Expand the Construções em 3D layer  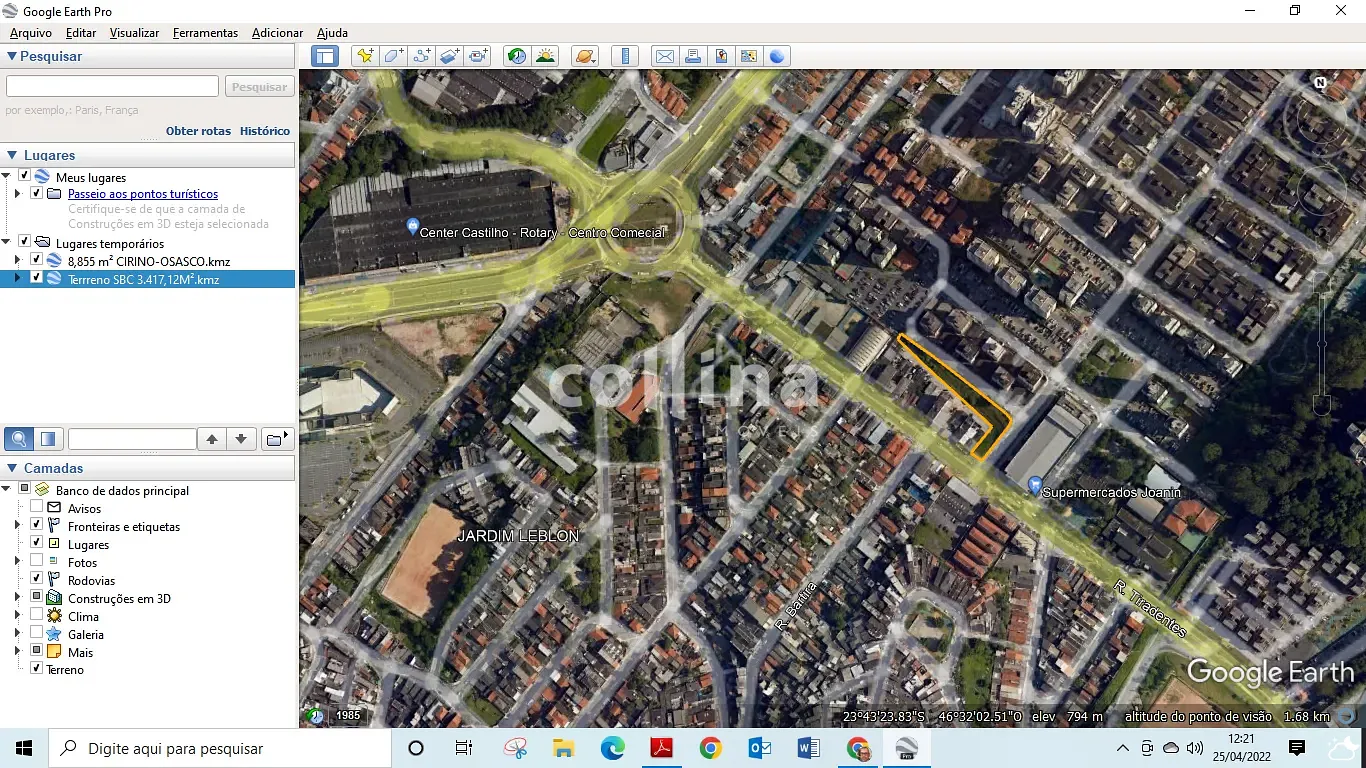pyautogui.click(x=17, y=598)
